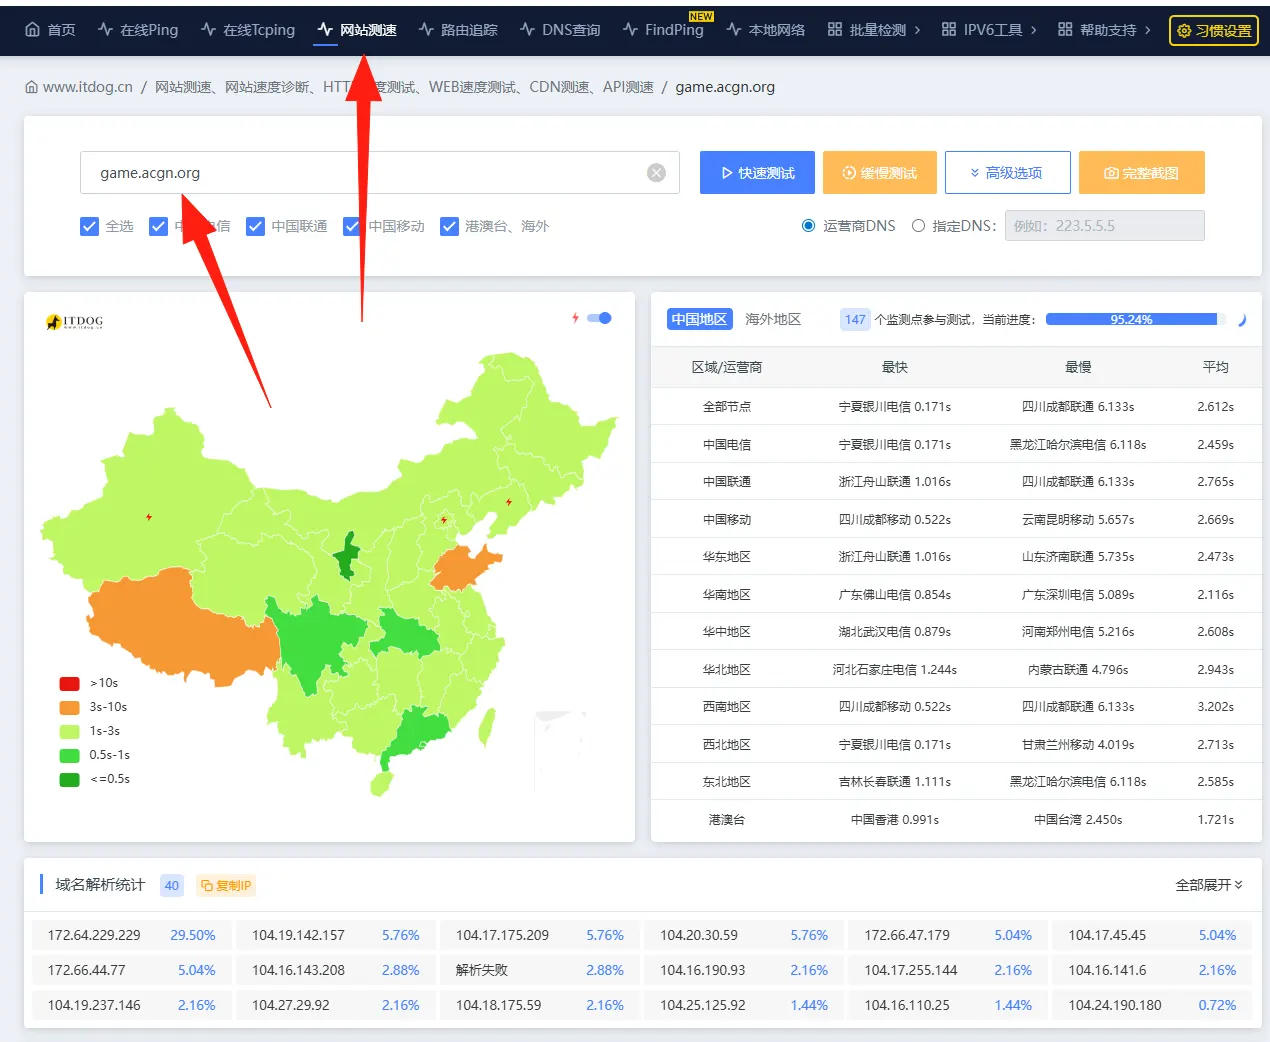Screen dimensions: 1270x1042
Task: Click the 0.5s-1s green legend swatch
Action: click(69, 755)
